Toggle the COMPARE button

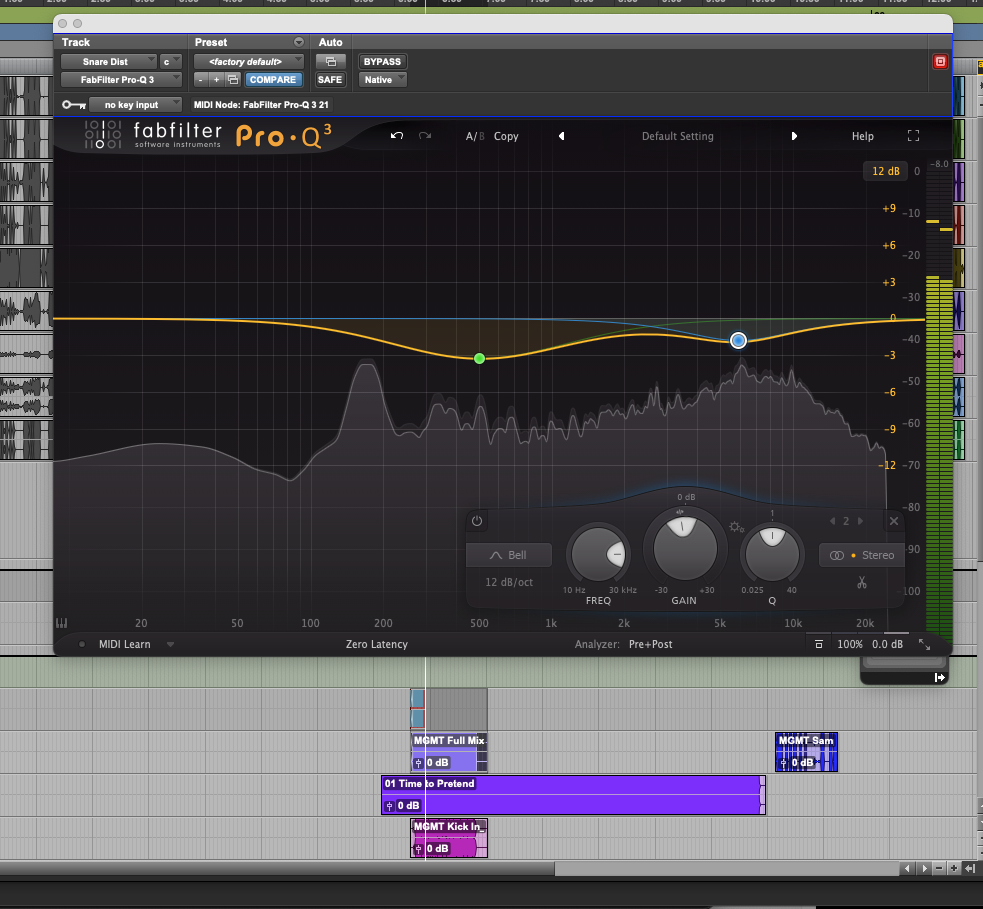pos(273,80)
